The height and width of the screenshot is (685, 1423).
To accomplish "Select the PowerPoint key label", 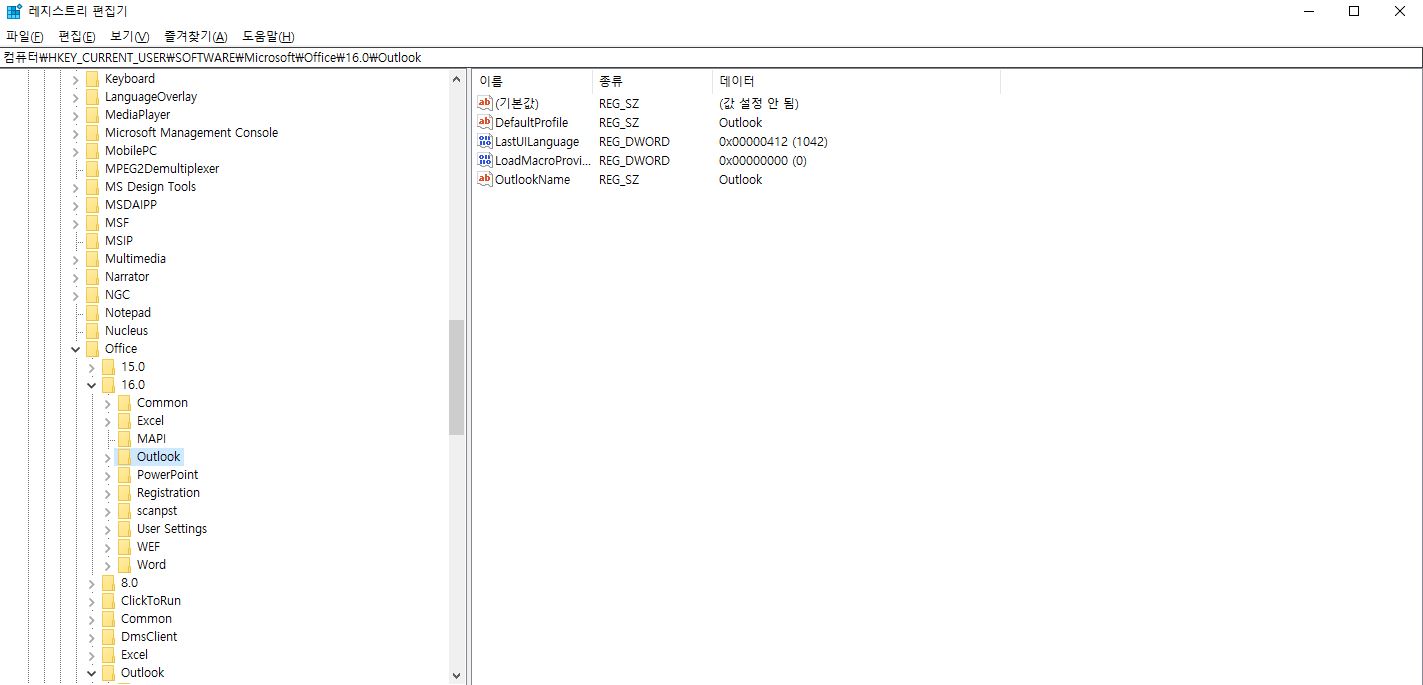I will pos(167,475).
